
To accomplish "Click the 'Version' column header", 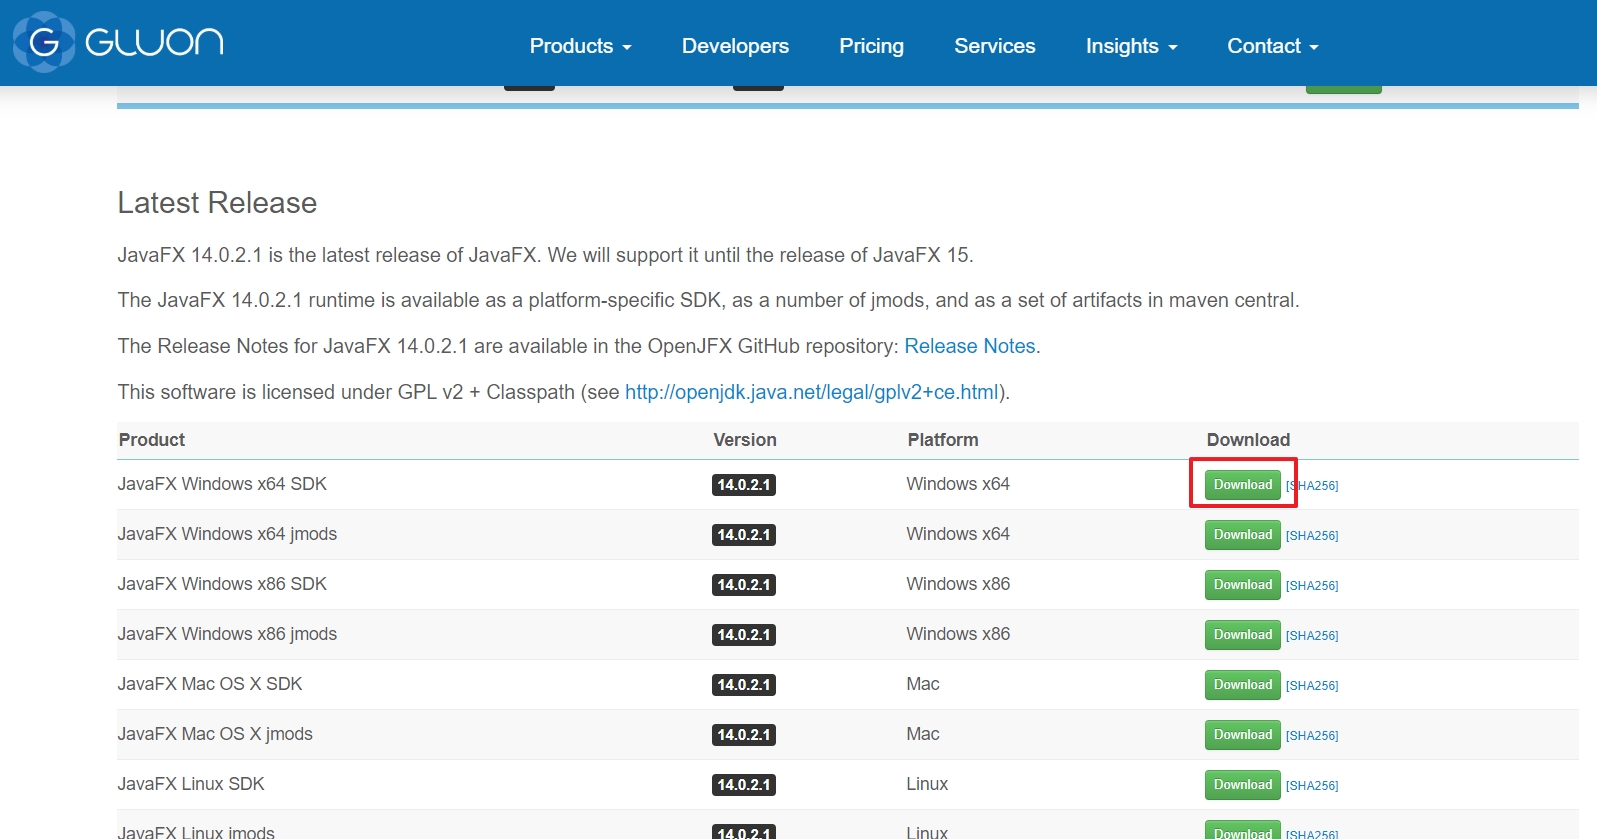I will pyautogui.click(x=745, y=440).
